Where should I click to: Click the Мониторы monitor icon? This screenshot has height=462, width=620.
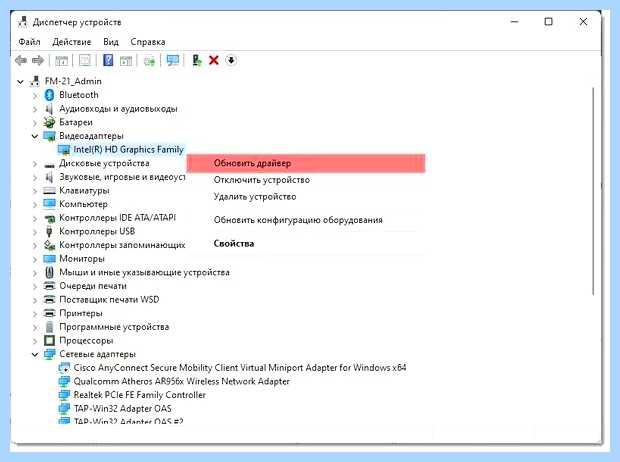[x=49, y=259]
